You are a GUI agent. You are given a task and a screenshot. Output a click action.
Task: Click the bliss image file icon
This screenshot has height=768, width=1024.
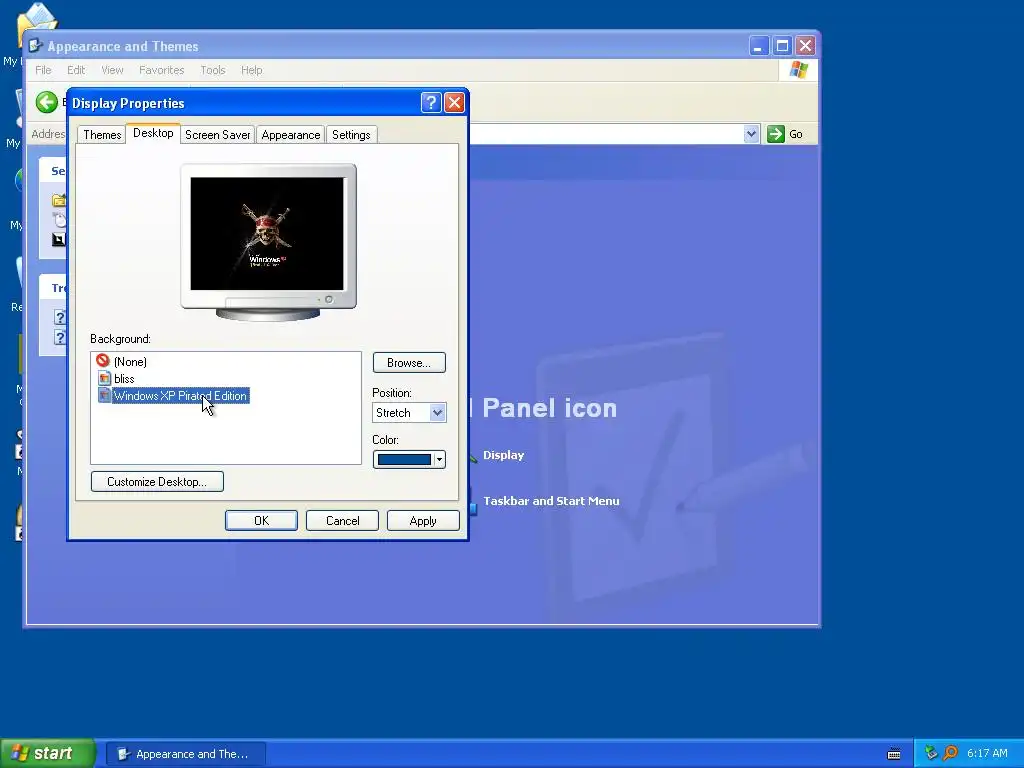pyautogui.click(x=104, y=378)
